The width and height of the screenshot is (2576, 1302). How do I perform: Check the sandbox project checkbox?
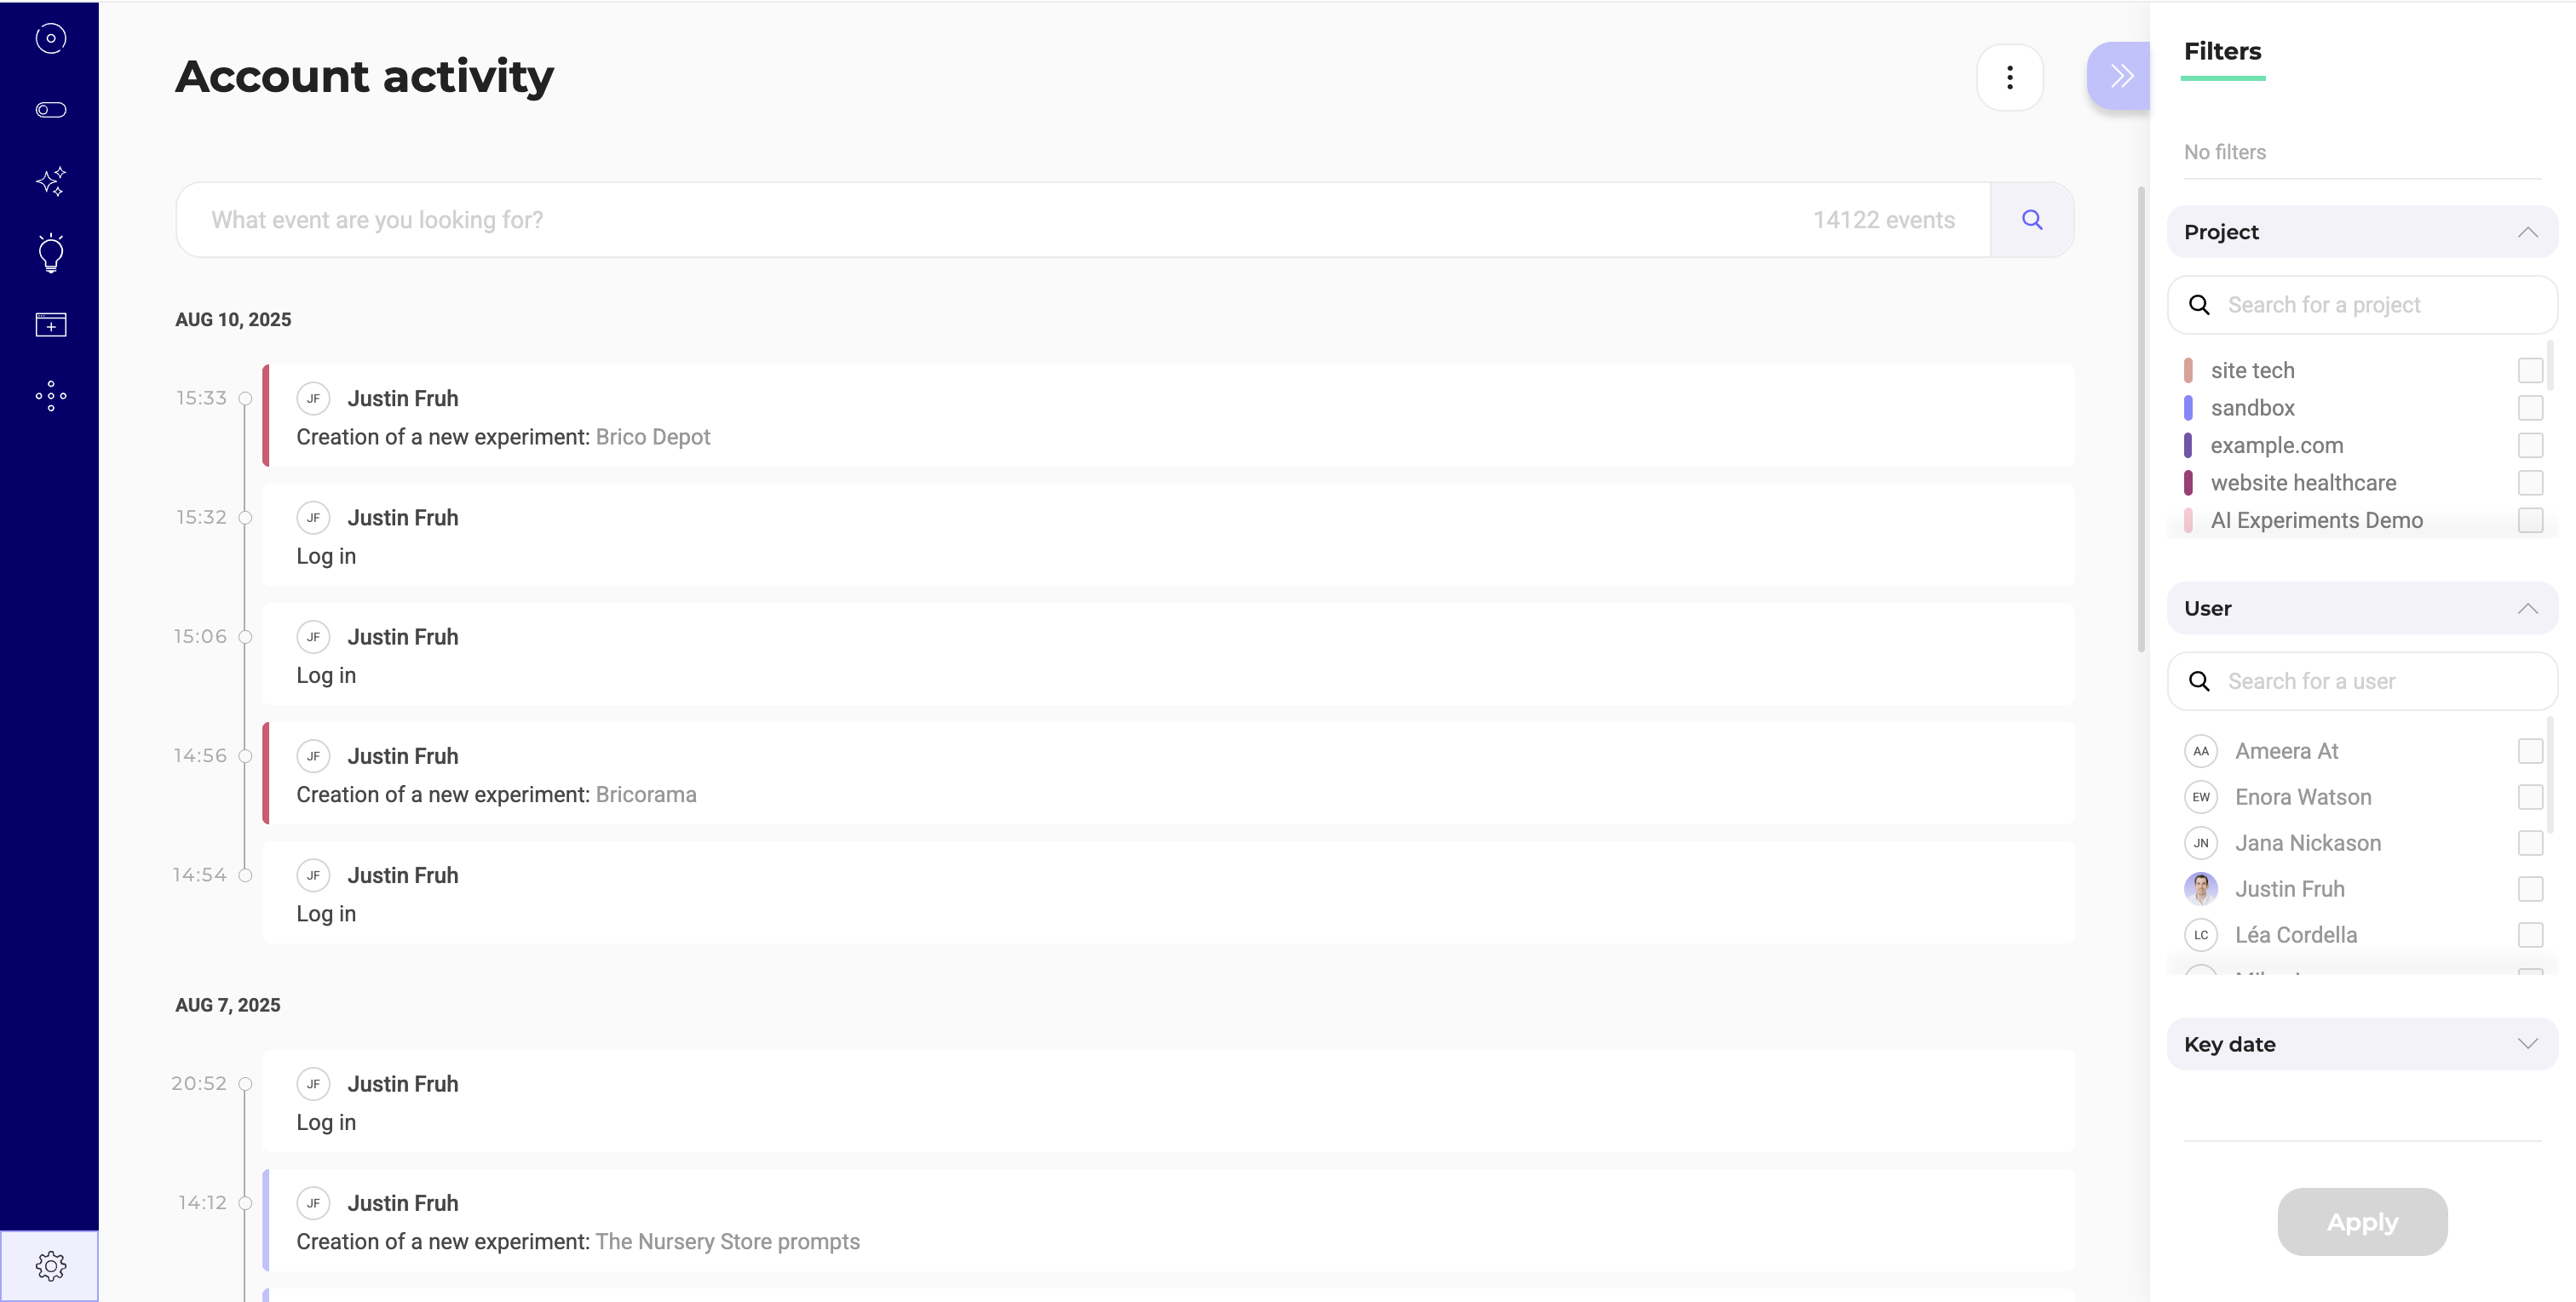coord(2529,408)
